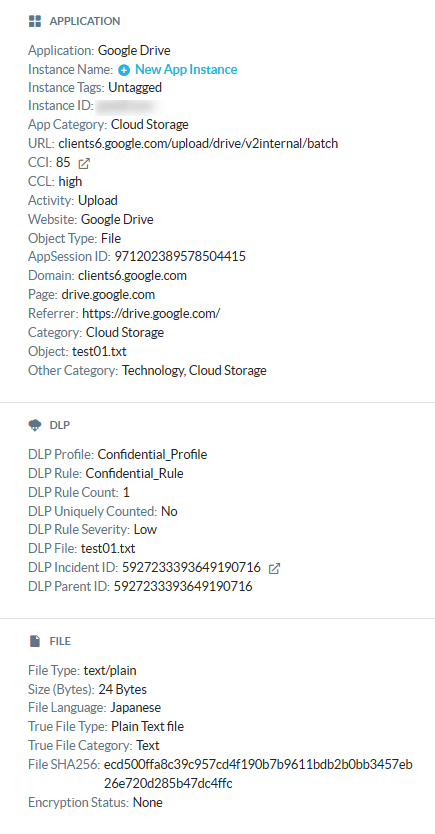Click the File SHA256 hash value
Image resolution: width=435 pixels, height=834 pixels.
(x=258, y=774)
